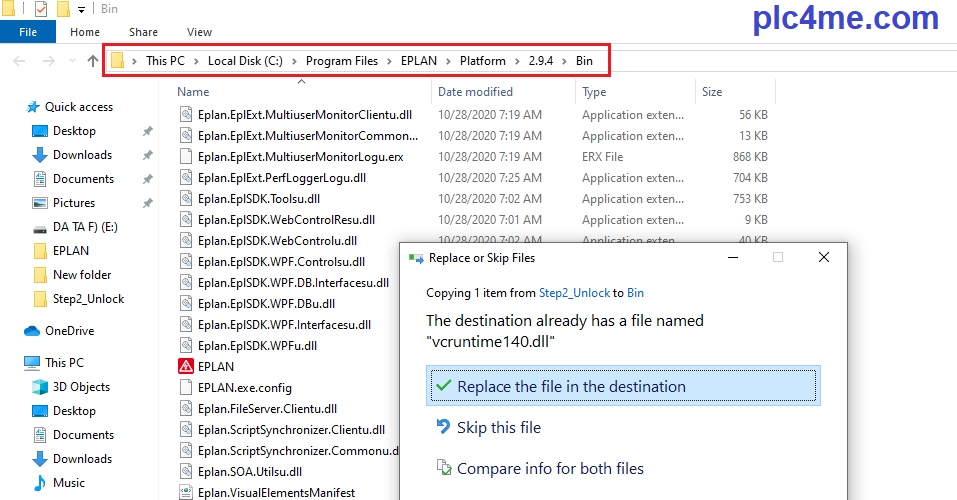
Task: Choose Replace the file in the destination
Action: (571, 387)
